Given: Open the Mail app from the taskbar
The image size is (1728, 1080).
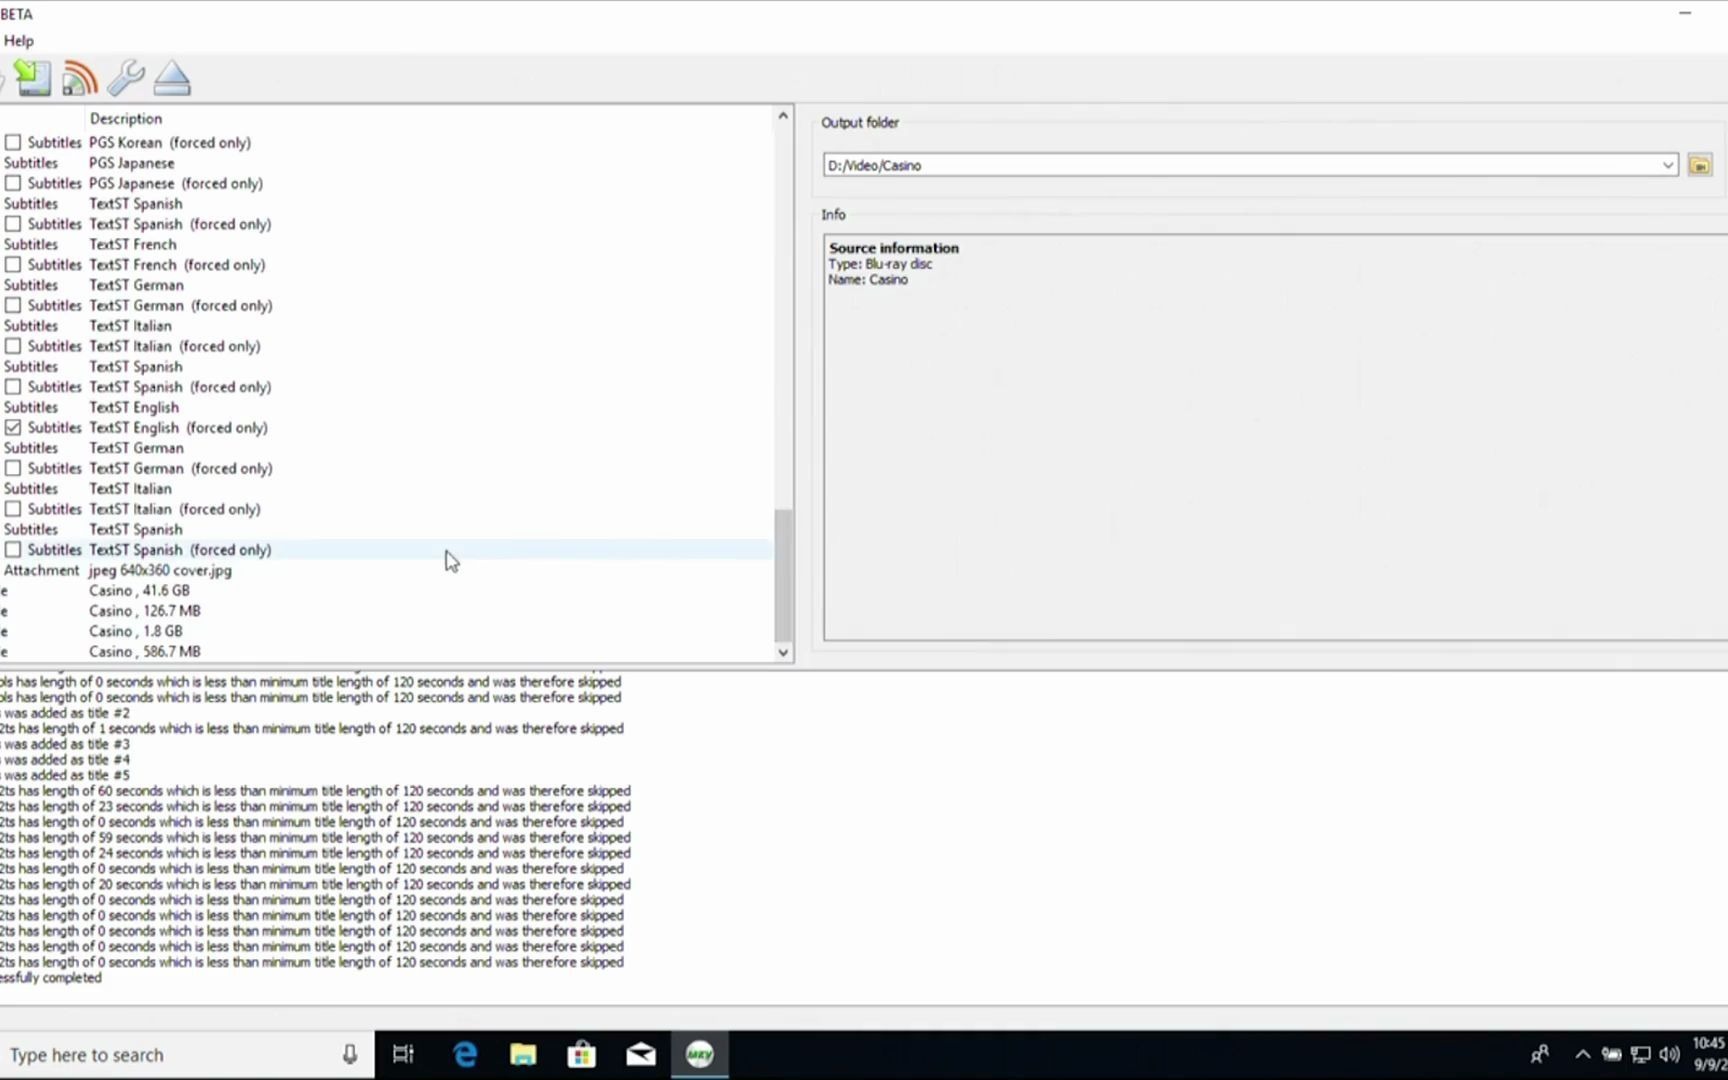Looking at the screenshot, I should 641,1054.
